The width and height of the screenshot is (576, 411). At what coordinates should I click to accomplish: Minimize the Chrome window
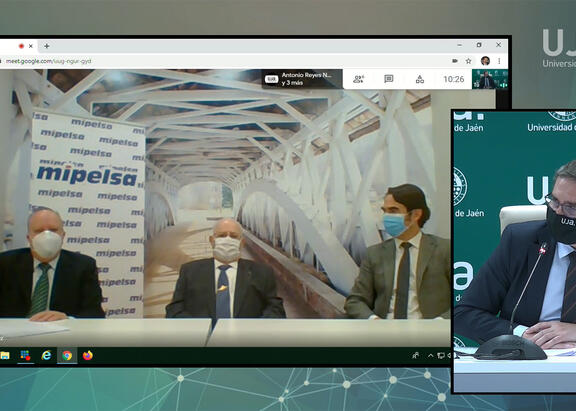coord(460,45)
